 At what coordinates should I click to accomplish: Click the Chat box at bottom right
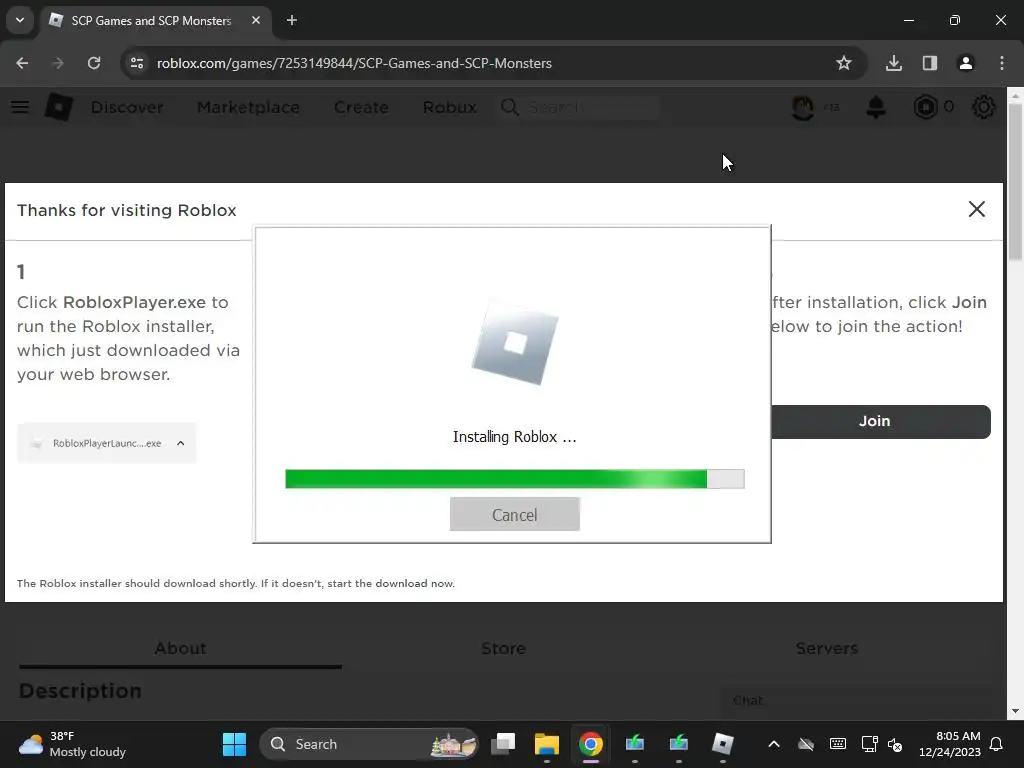pos(856,701)
